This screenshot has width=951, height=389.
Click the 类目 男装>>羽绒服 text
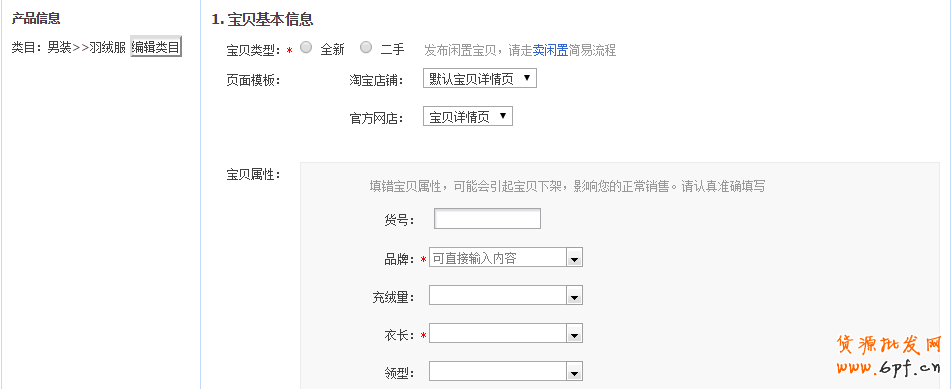(69, 47)
